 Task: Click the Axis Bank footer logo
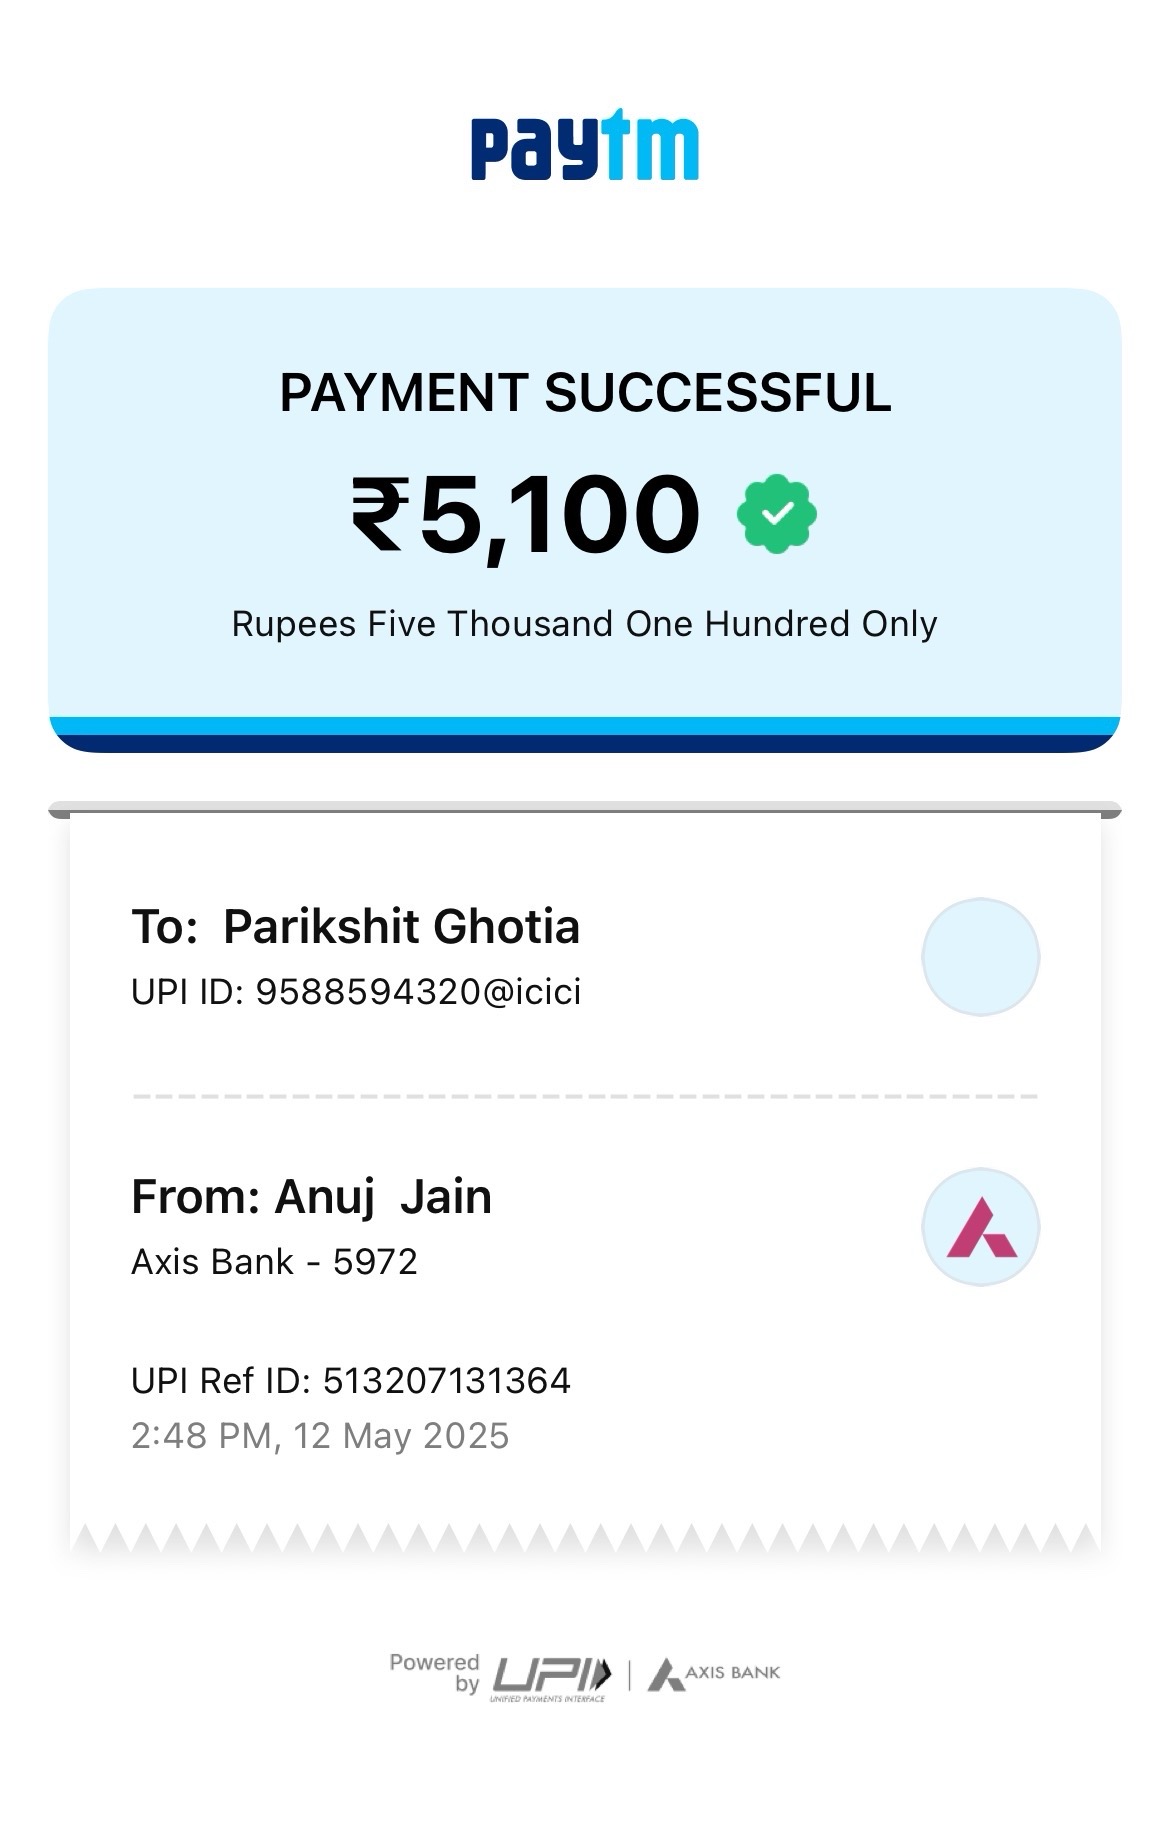coord(714,1674)
